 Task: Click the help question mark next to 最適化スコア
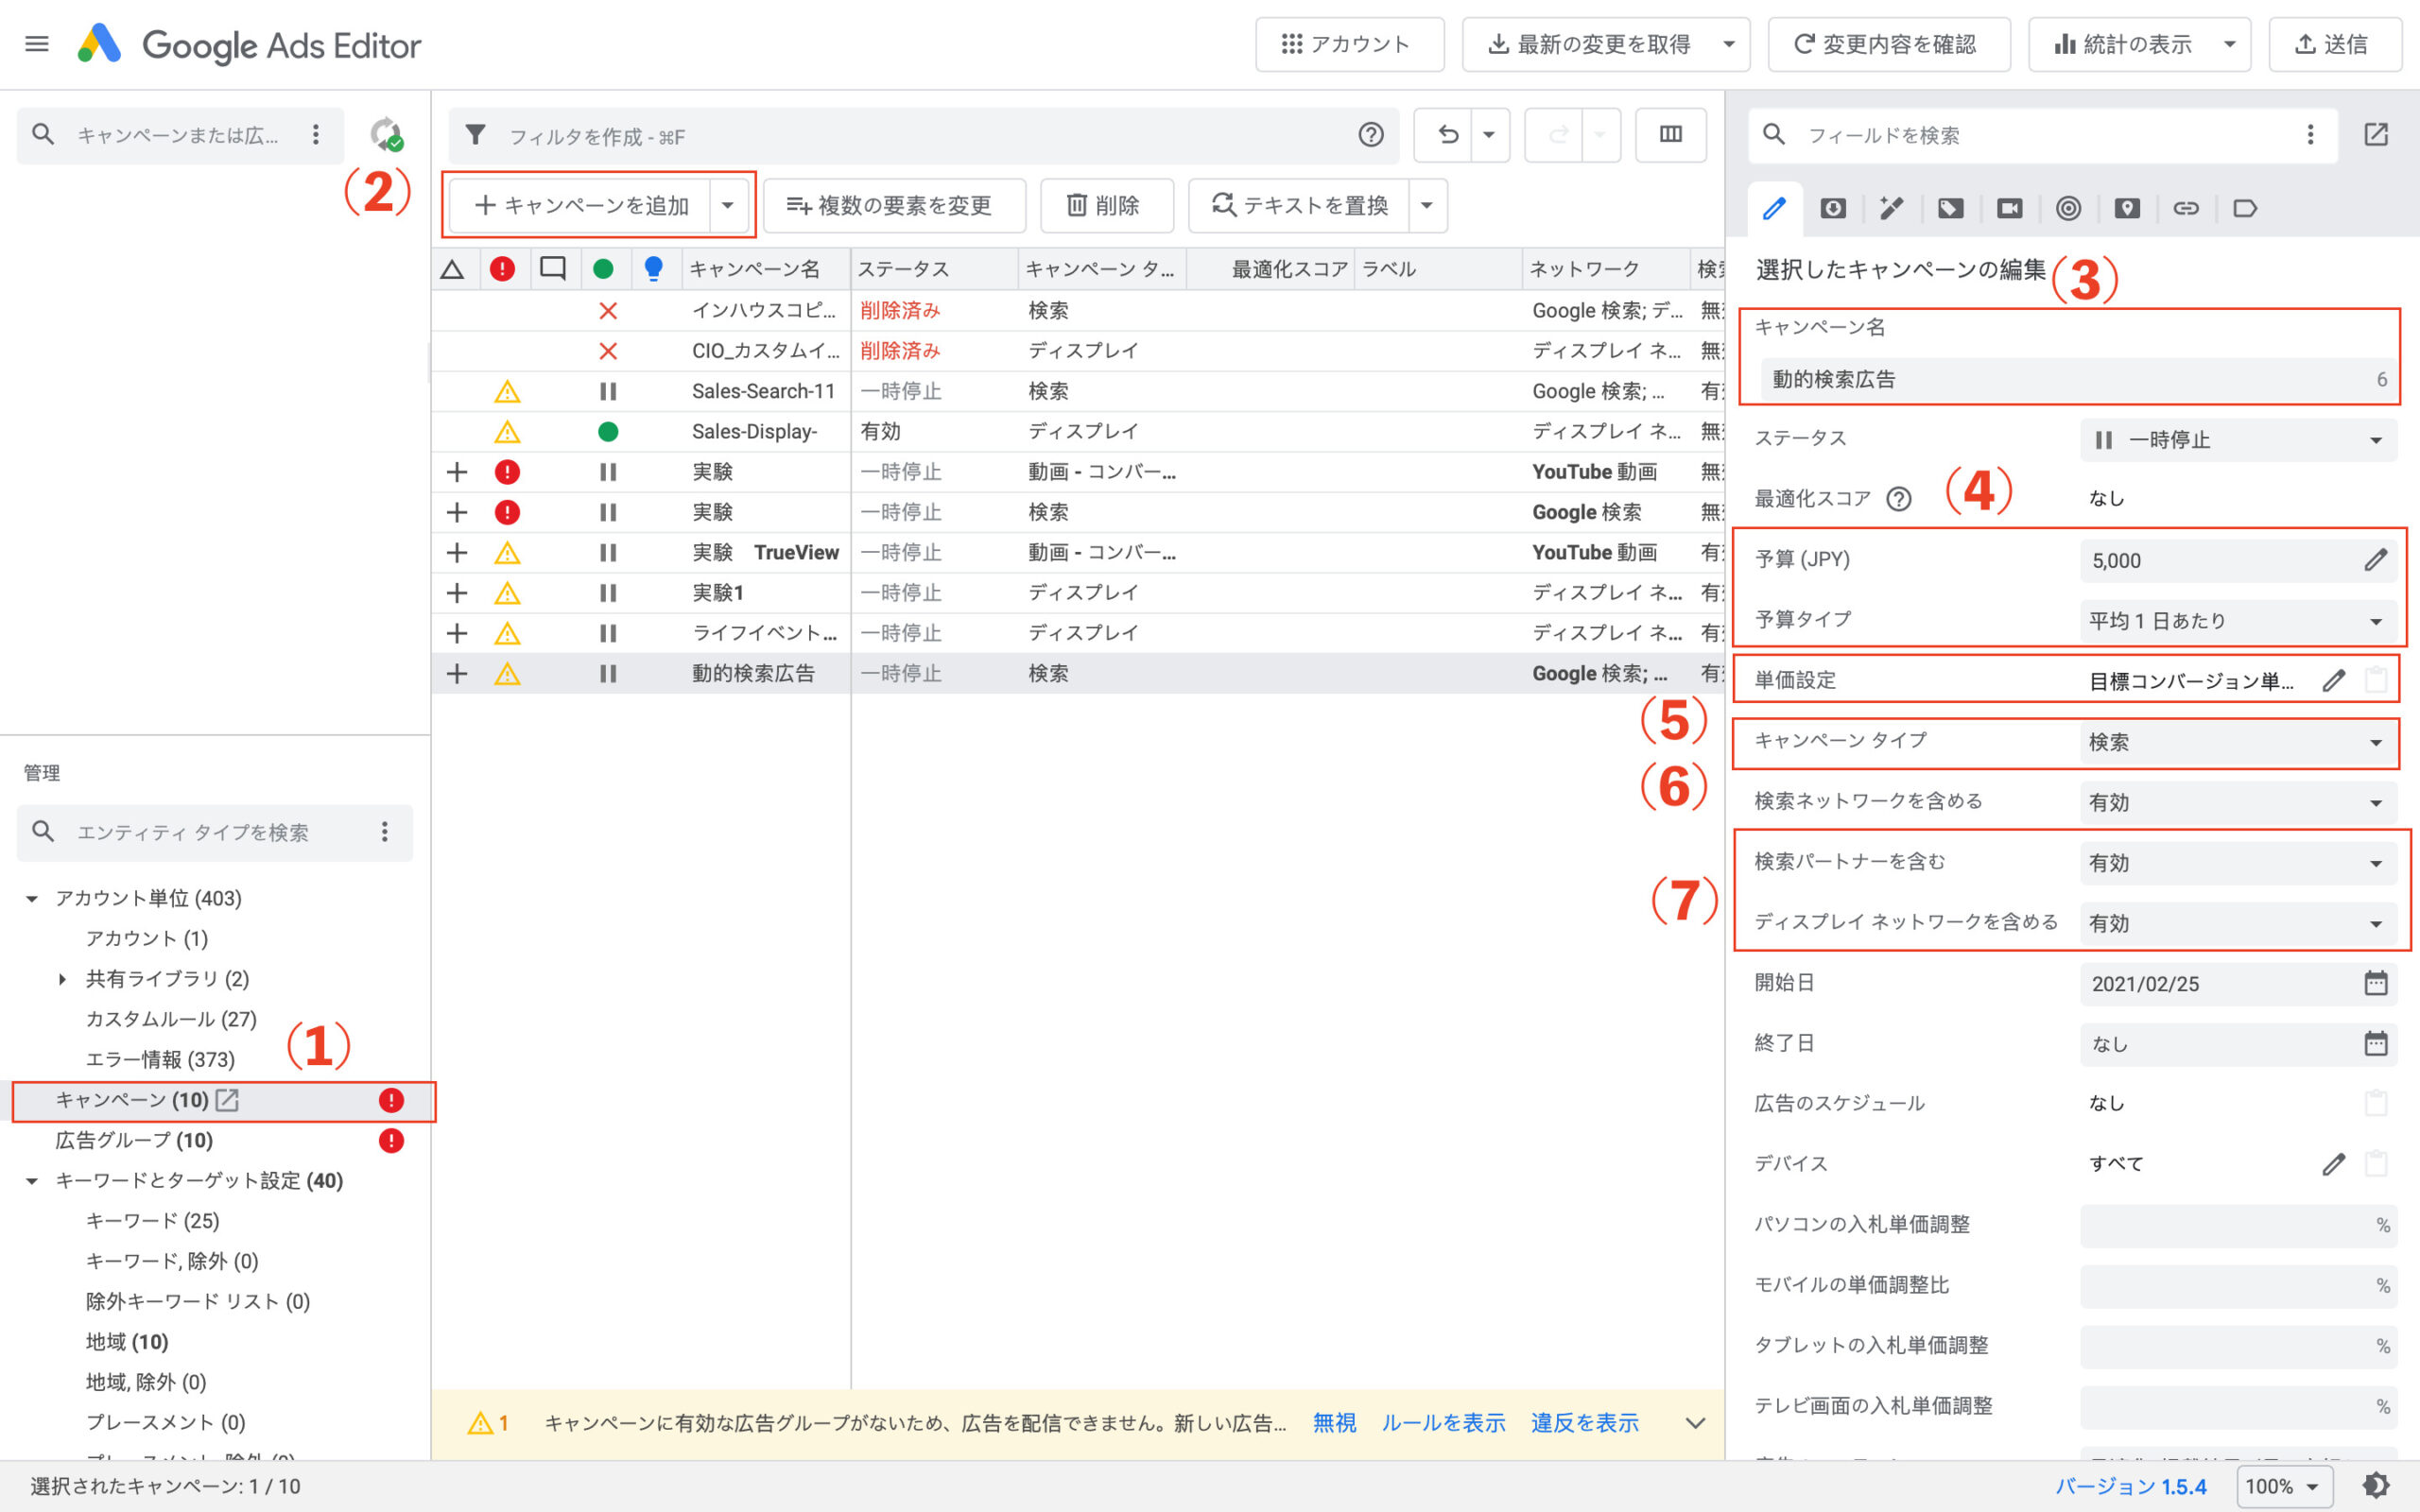pyautogui.click(x=1900, y=499)
